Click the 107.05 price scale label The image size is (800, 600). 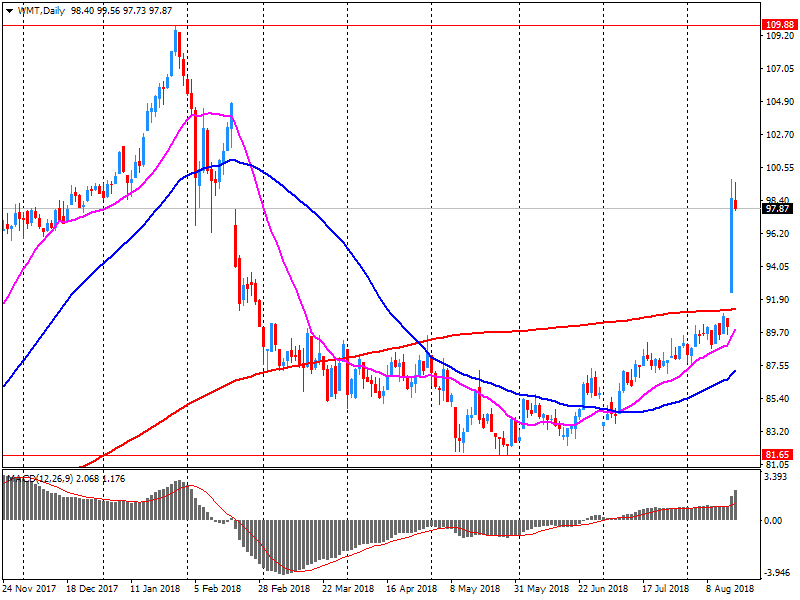[778, 69]
